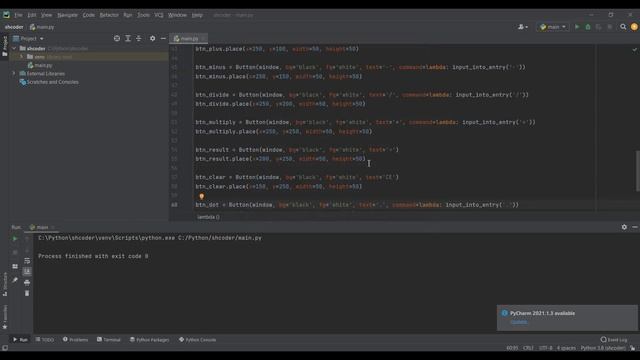Viewport: 640px width, 360px height.
Task: Toggle scroll to end icon in Run panel
Action: pyautogui.click(x=27, y=271)
